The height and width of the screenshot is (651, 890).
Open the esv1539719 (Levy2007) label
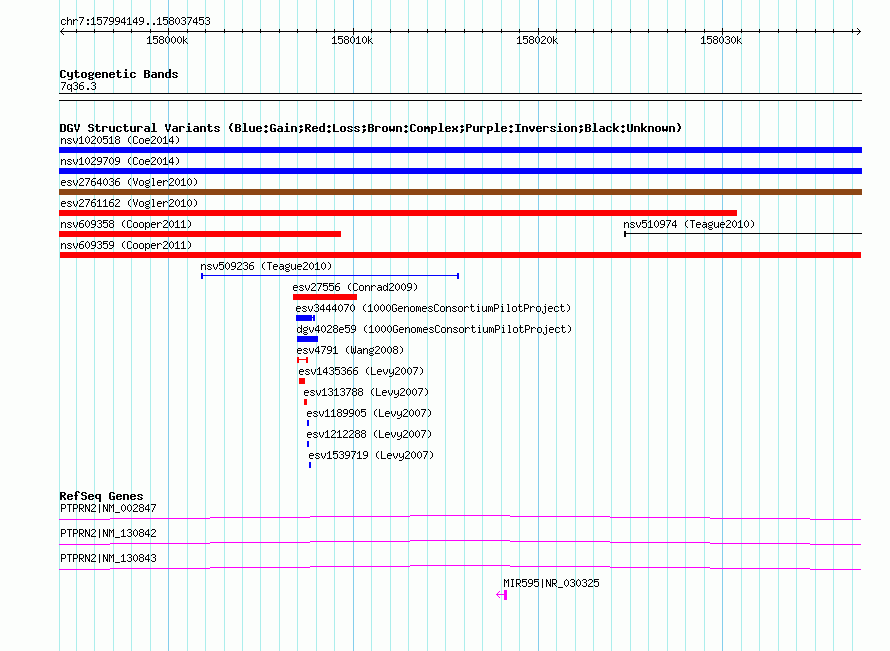371,455
